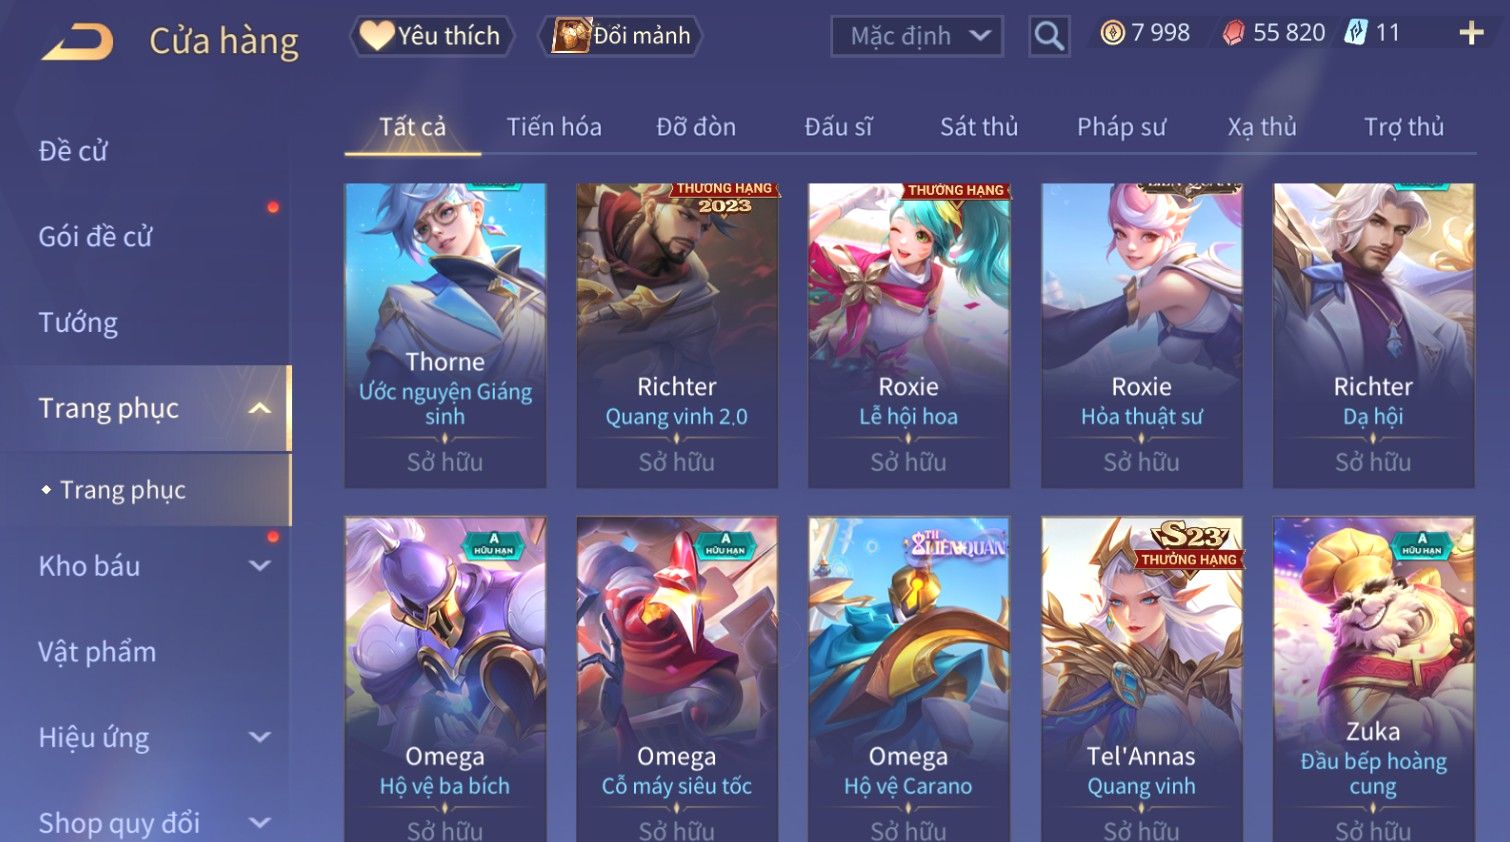Open Yêu thích favorites heart button
The width and height of the screenshot is (1510, 842).
click(432, 36)
